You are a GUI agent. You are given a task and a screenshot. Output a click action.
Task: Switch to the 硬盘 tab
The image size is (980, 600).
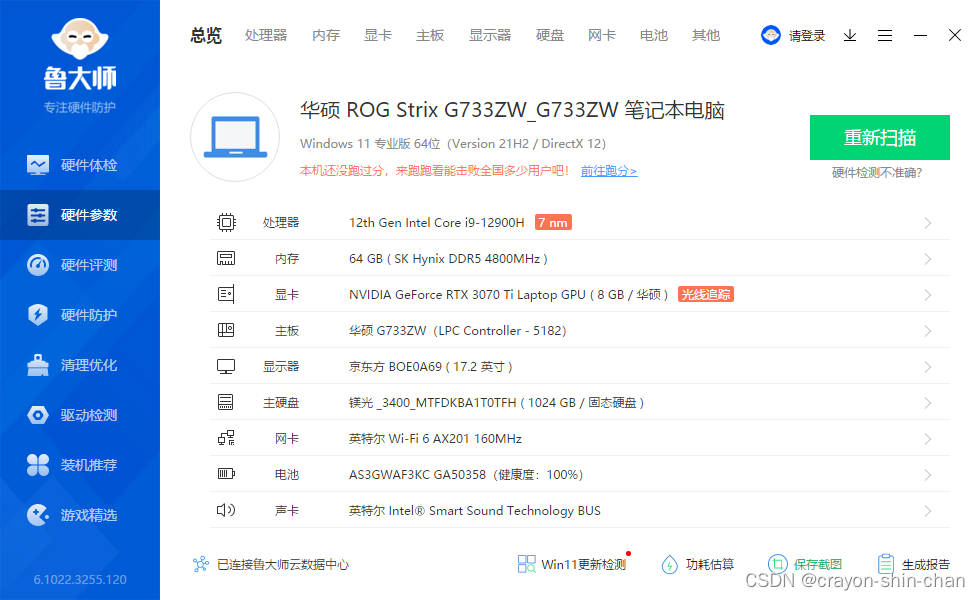click(550, 36)
